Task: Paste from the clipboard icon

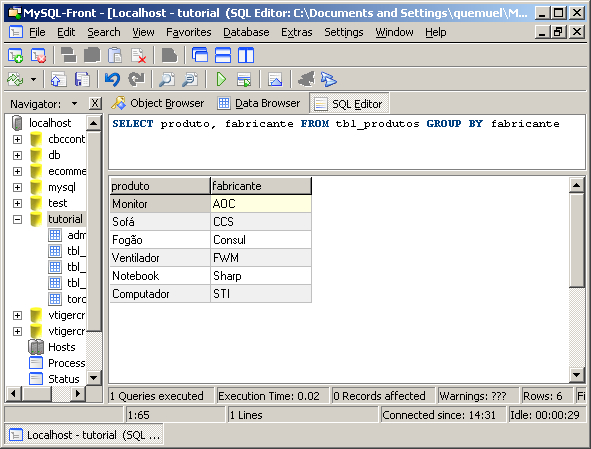Action: pos(115,55)
